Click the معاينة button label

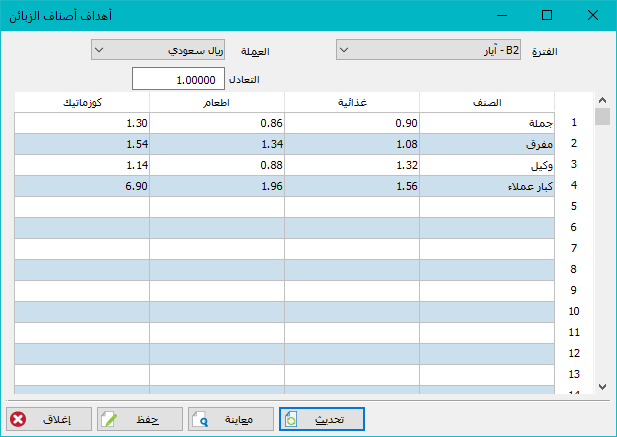(239, 420)
